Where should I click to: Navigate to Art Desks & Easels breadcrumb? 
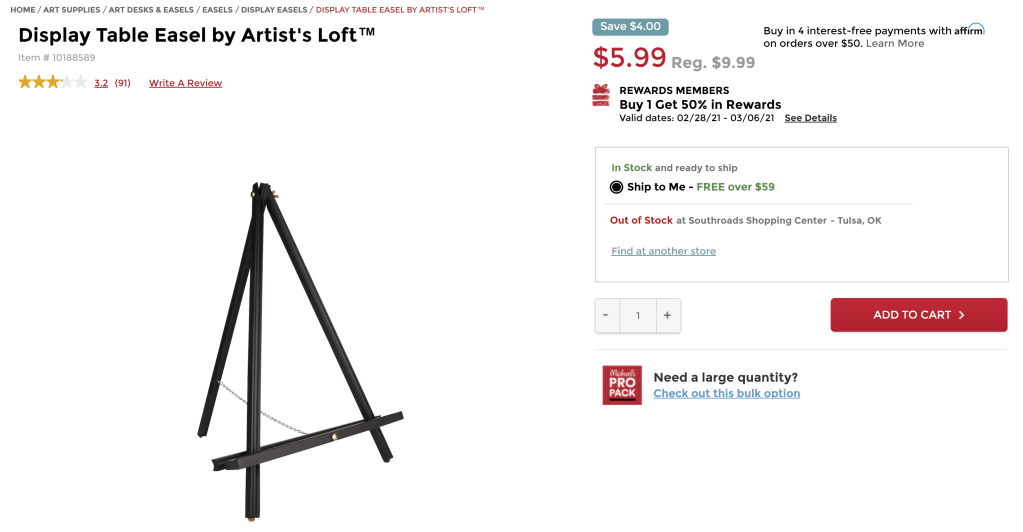[x=152, y=10]
